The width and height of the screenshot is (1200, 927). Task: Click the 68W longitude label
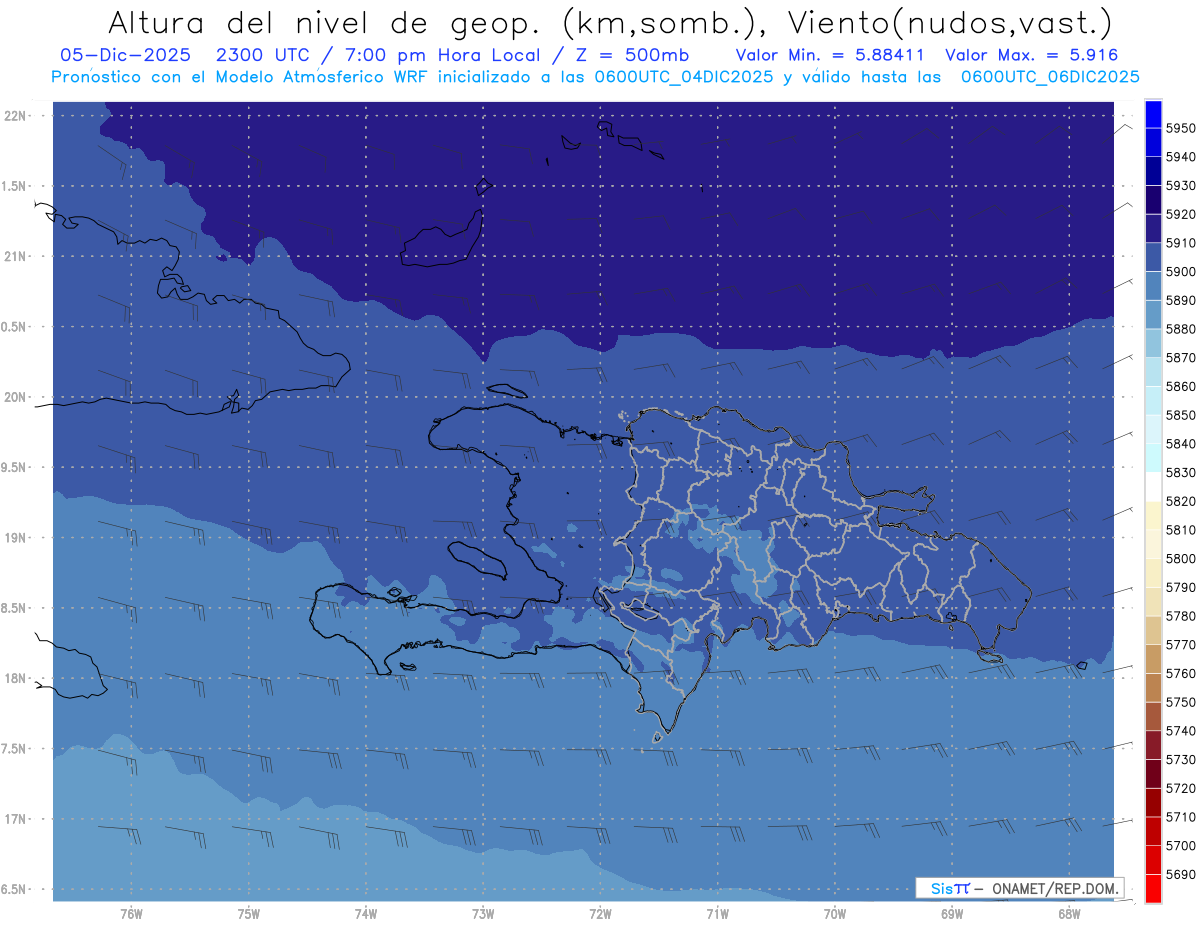(x=1069, y=914)
